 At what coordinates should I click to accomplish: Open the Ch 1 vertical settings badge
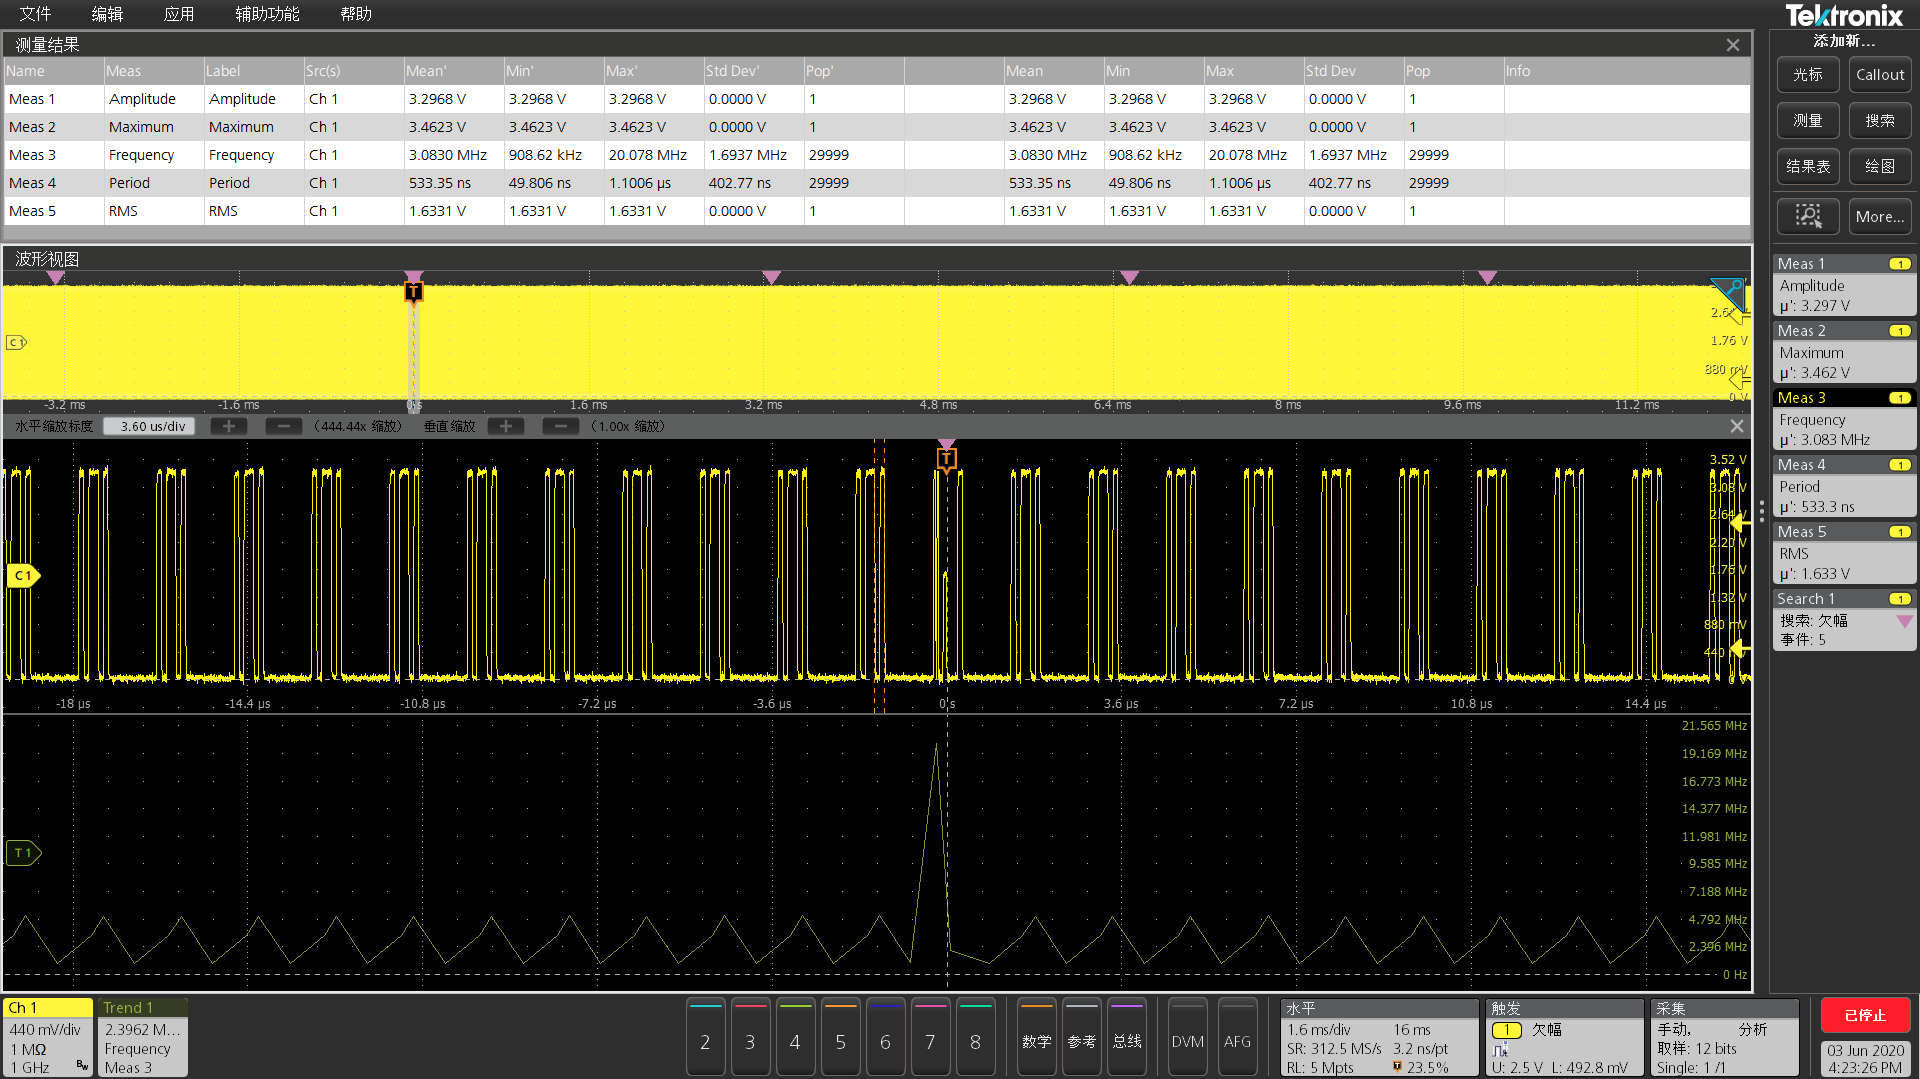click(x=48, y=1037)
